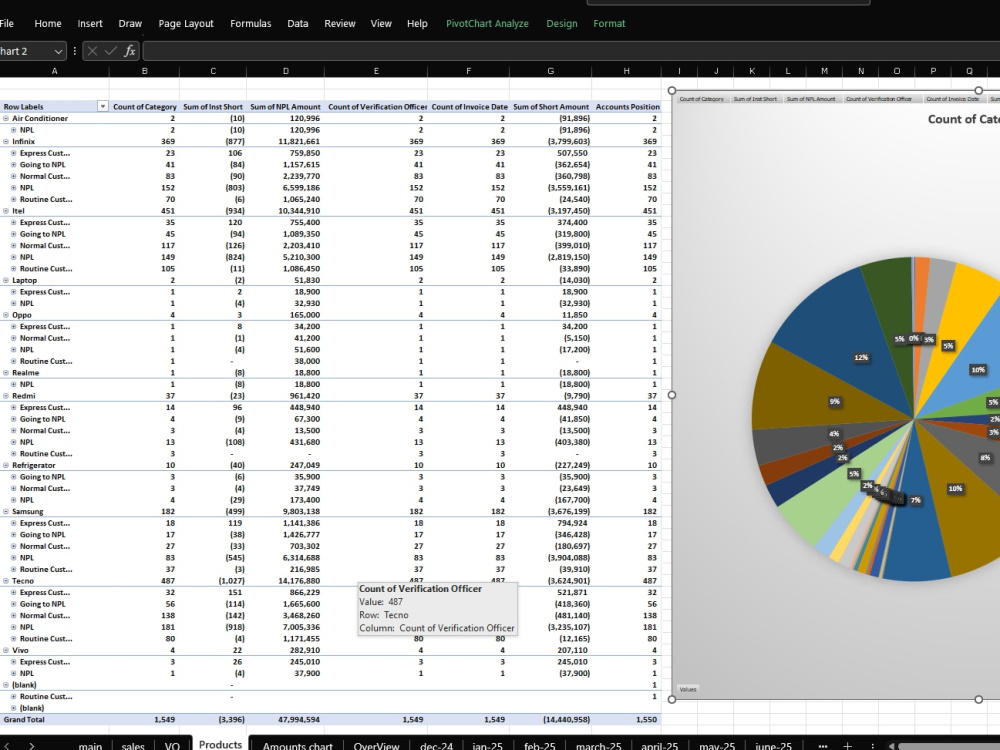Switch to the OverView sheet tab
Viewport: 1000px width, 750px height.
(x=376, y=746)
